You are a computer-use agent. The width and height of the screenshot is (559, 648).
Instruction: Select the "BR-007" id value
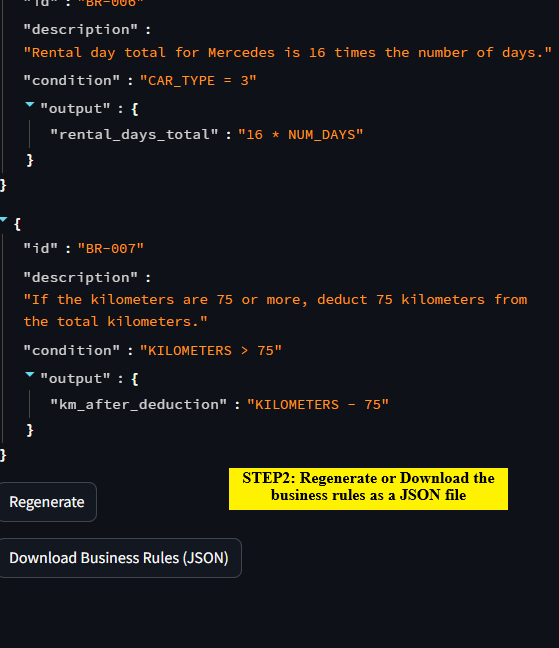click(111, 248)
